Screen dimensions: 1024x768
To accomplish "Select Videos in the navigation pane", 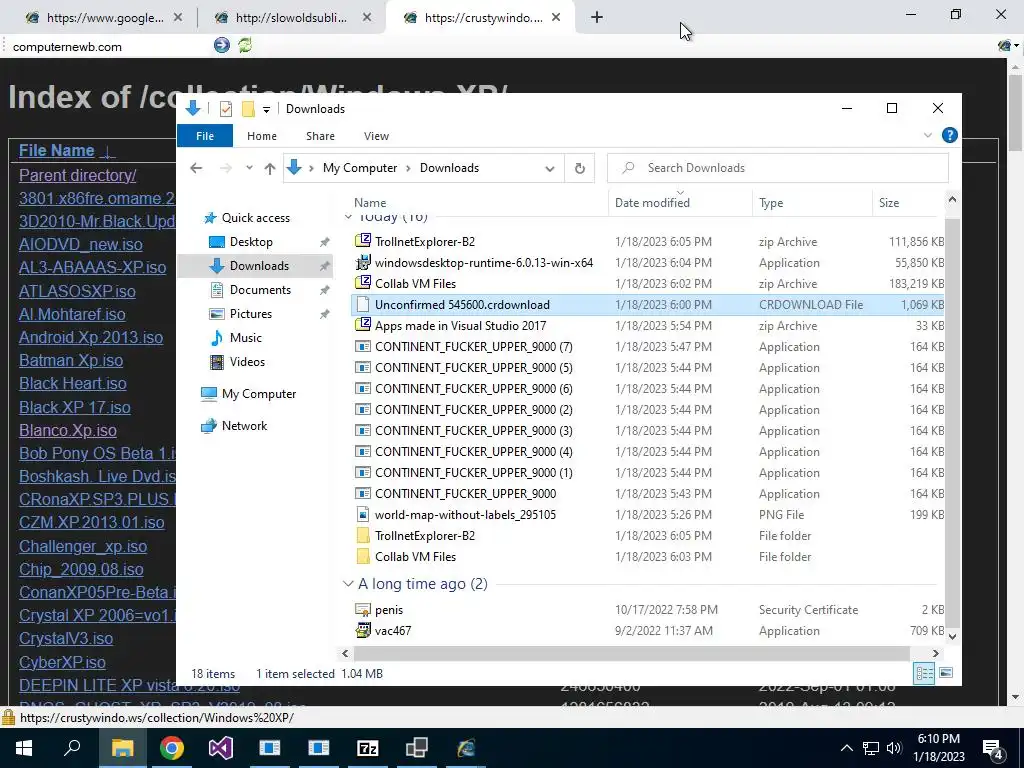I will tap(247, 362).
